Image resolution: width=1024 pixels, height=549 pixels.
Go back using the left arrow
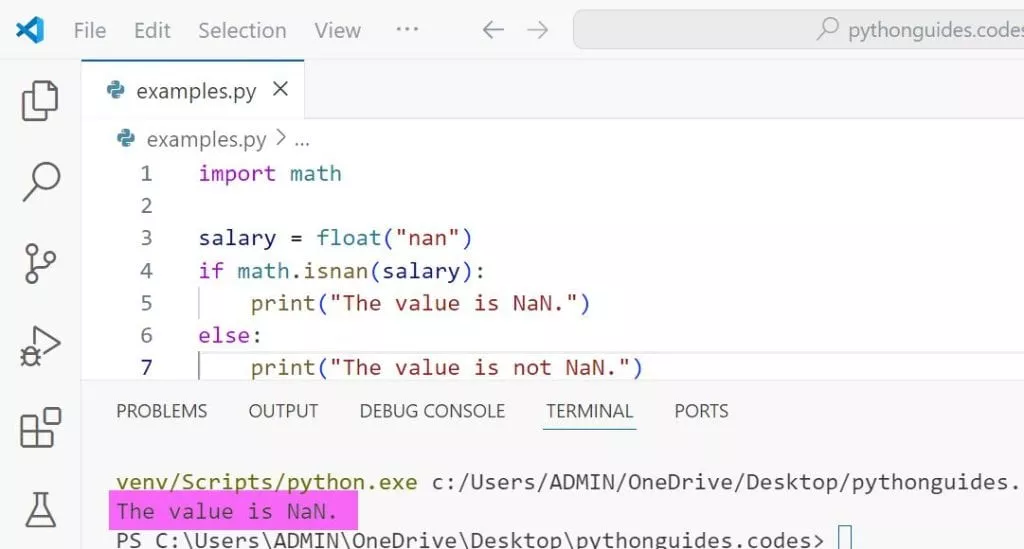[x=493, y=30]
